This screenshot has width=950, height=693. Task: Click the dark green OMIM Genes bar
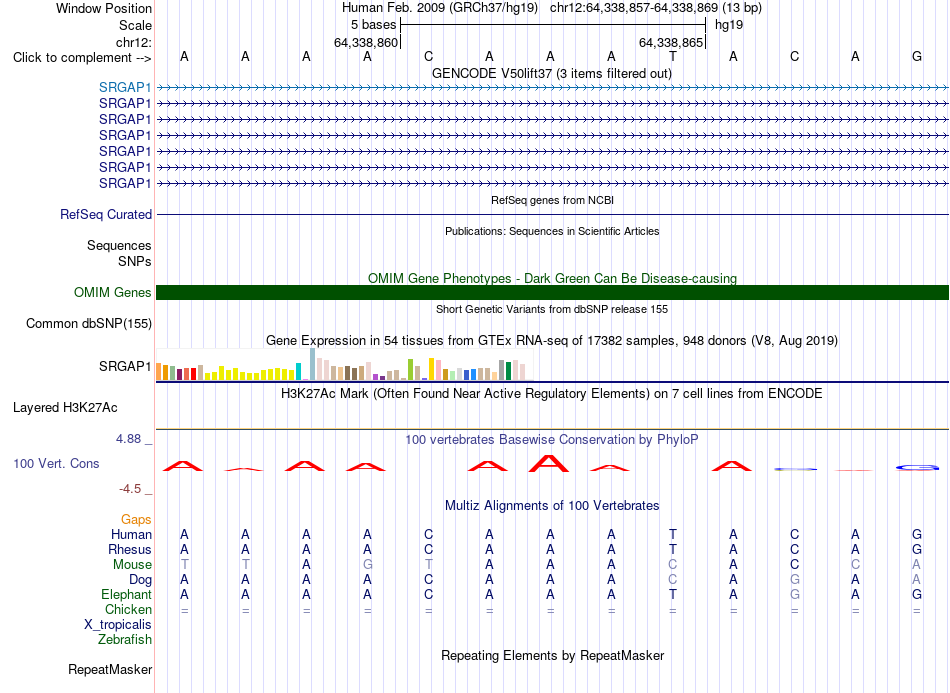click(553, 293)
